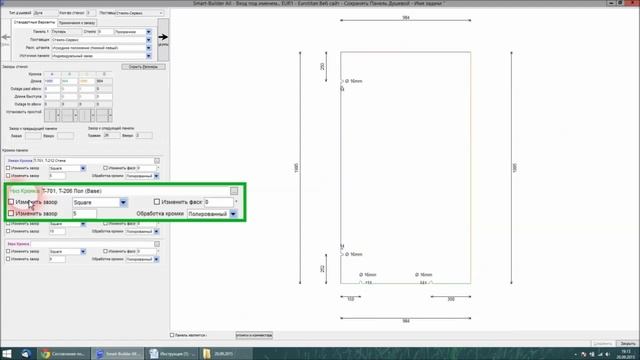Click the Тип душевой field

pyautogui.click(x=45, y=13)
